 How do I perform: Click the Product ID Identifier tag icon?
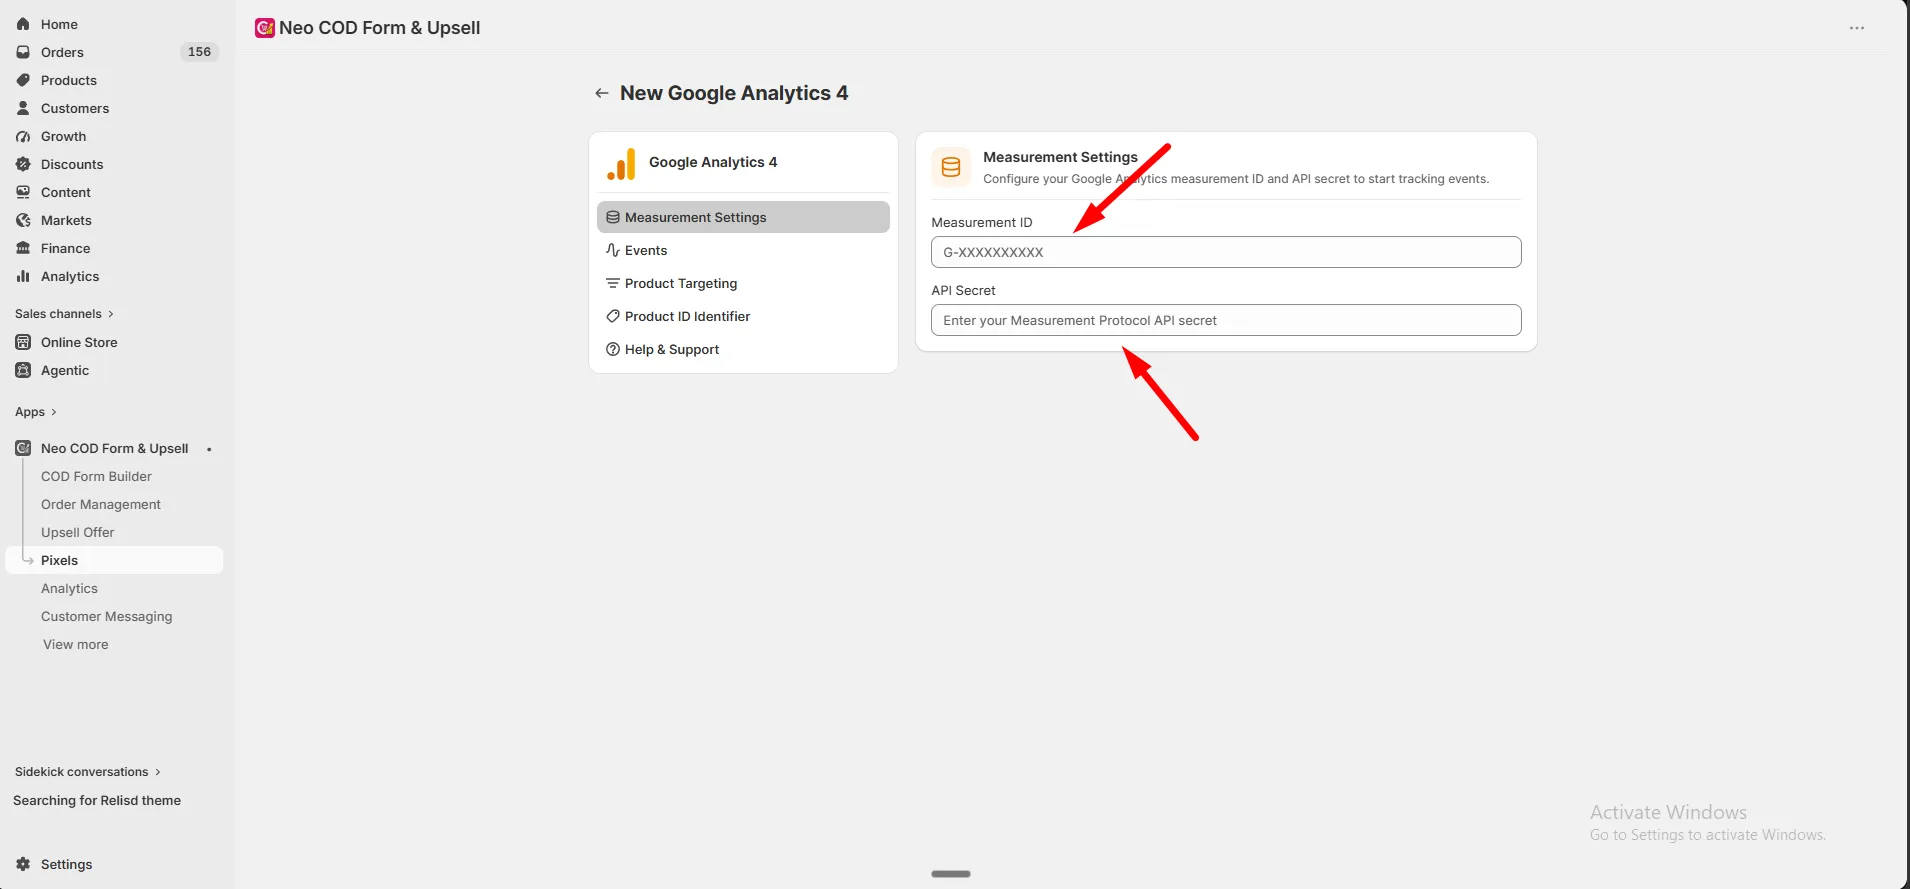(613, 316)
